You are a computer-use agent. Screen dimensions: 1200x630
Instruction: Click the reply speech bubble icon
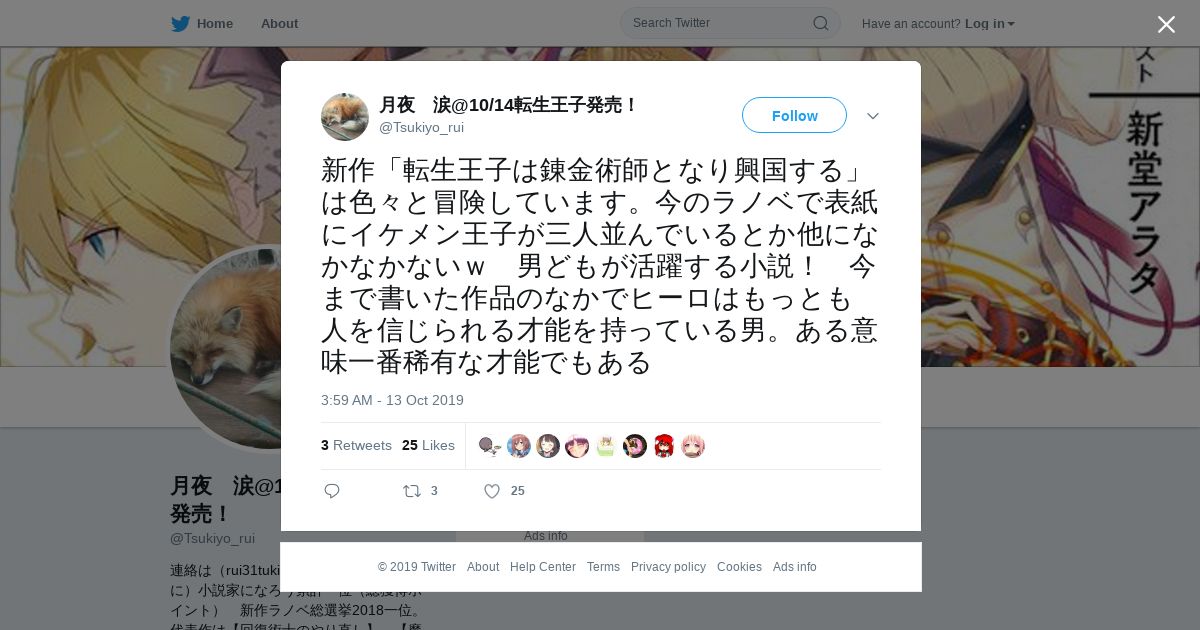[x=332, y=491]
